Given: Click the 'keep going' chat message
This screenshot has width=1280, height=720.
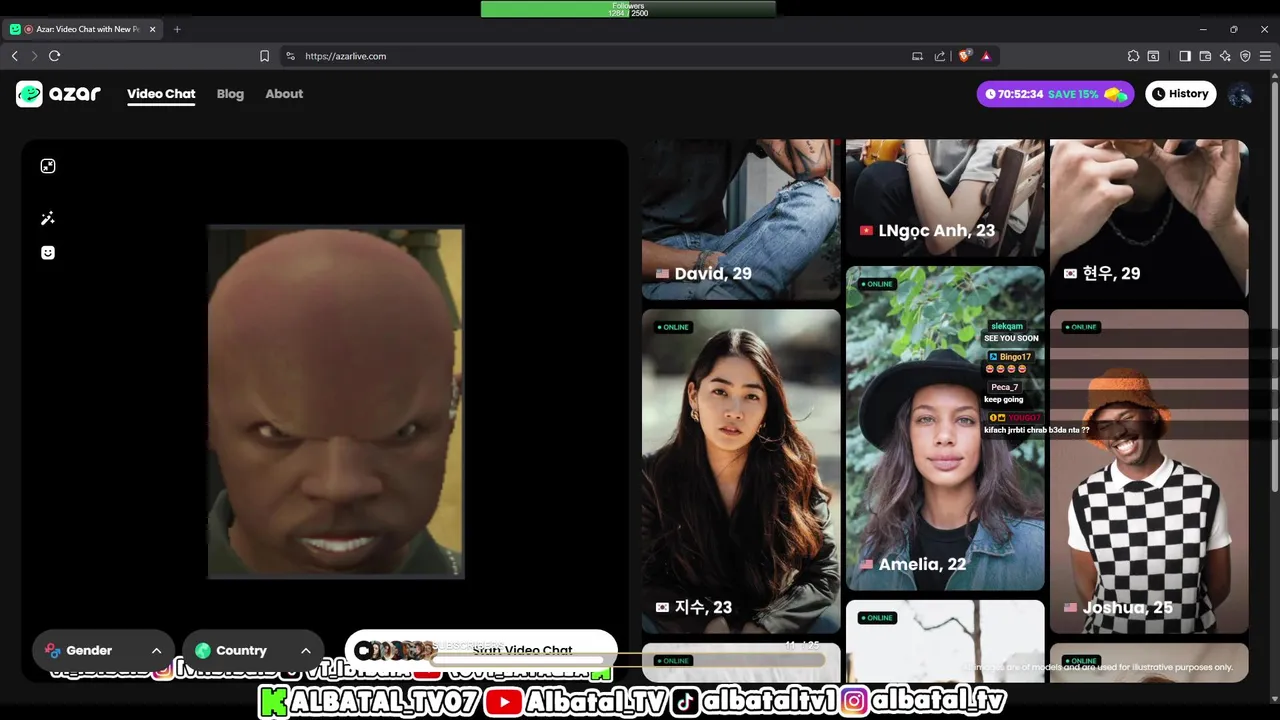Looking at the screenshot, I should pos(1003,399).
